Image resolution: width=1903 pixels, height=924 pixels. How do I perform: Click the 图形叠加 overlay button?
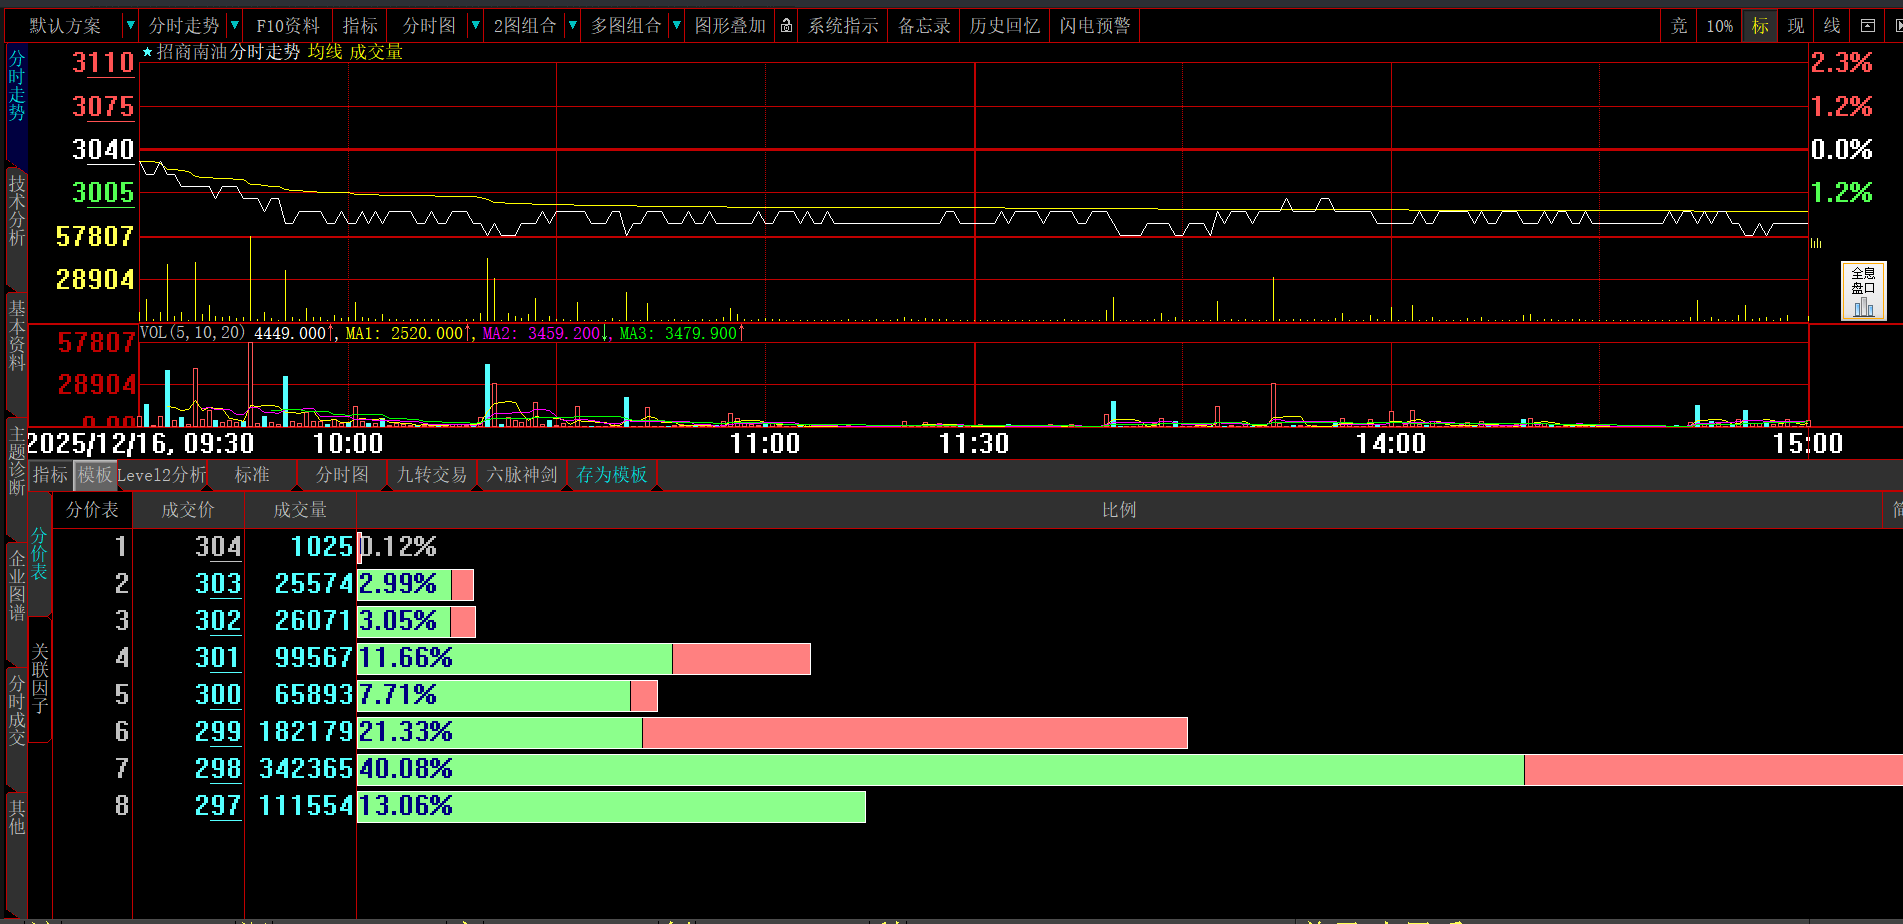tap(730, 26)
